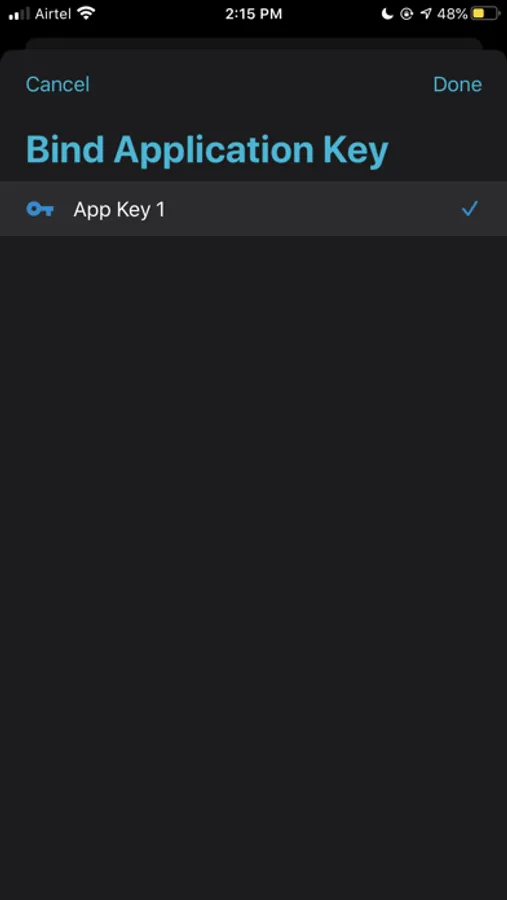Tap the Bind Application Key heading
The width and height of the screenshot is (507, 900).
coord(207,150)
